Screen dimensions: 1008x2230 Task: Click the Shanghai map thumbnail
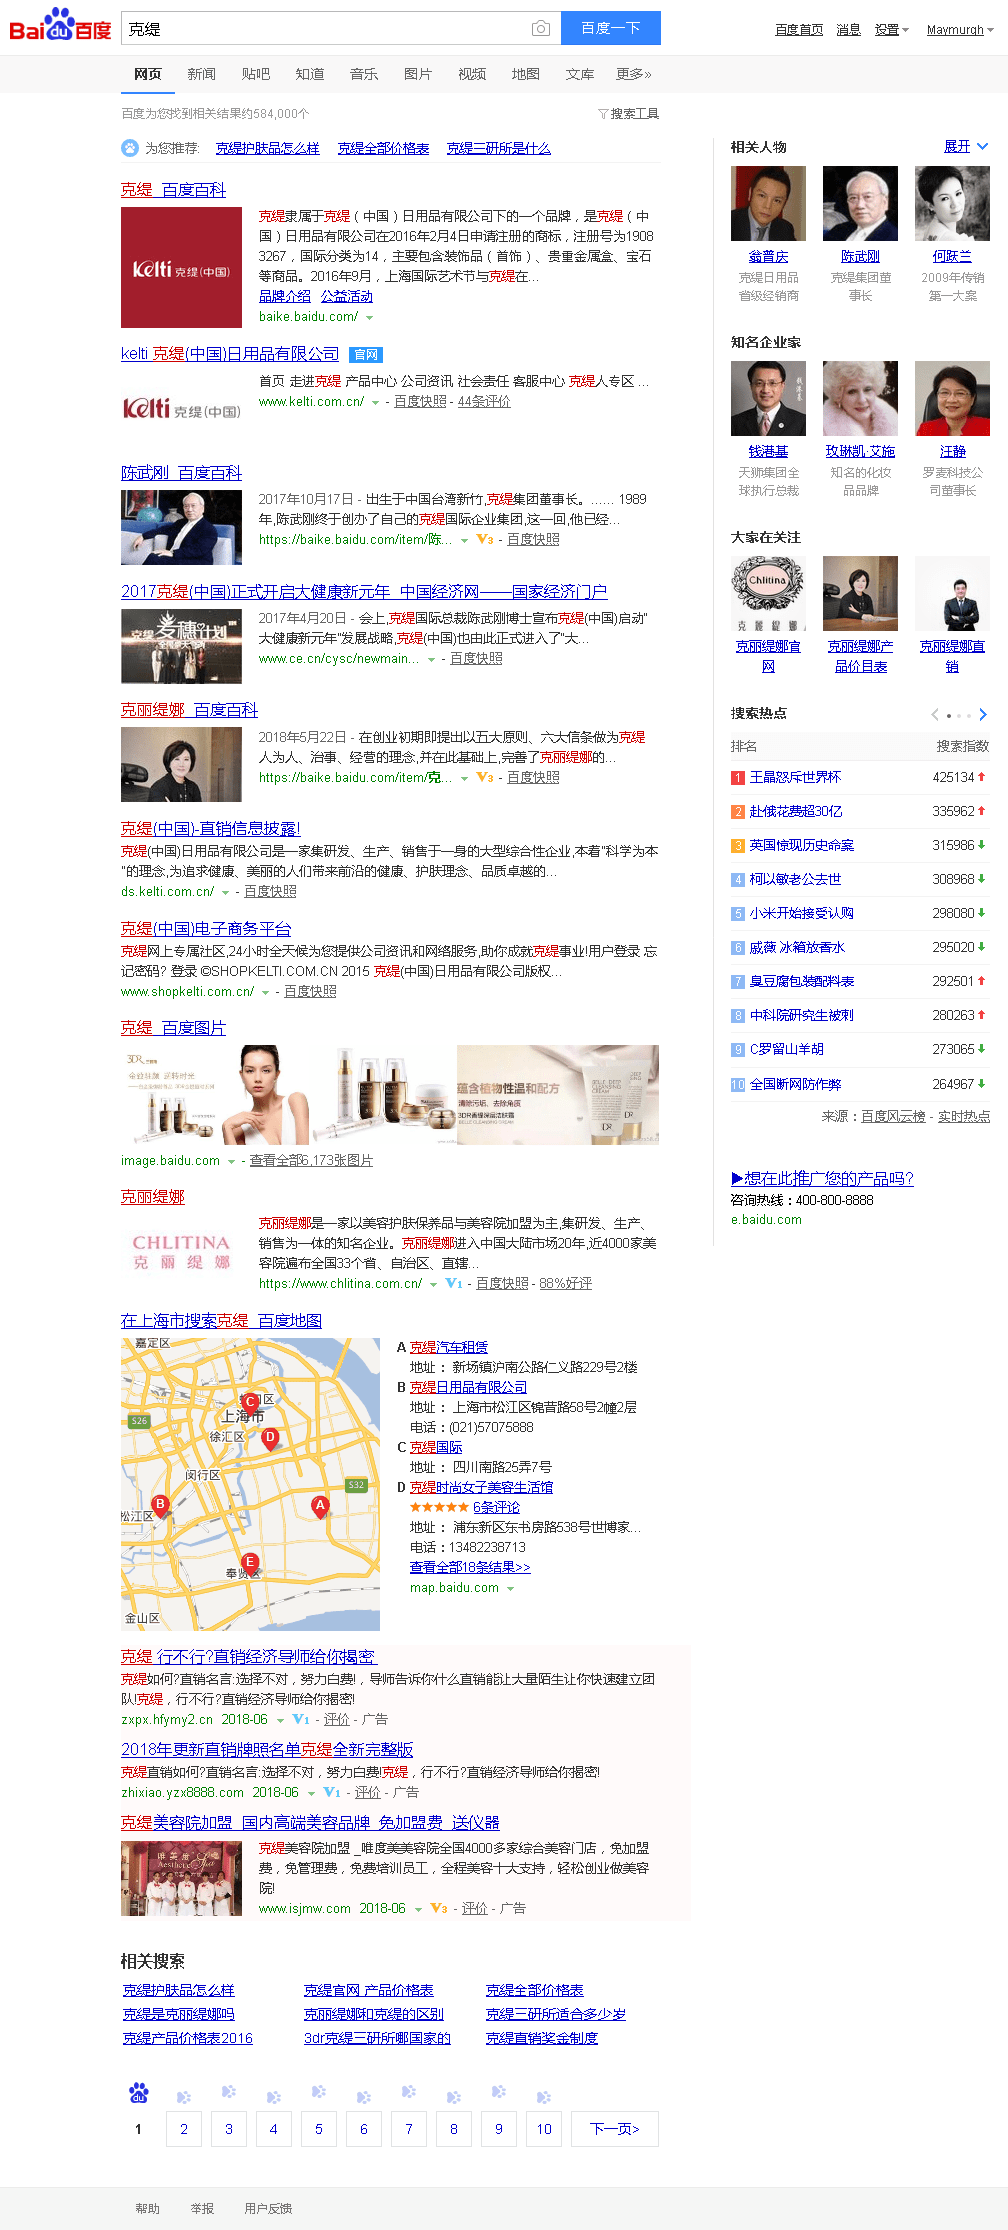pyautogui.click(x=250, y=1484)
